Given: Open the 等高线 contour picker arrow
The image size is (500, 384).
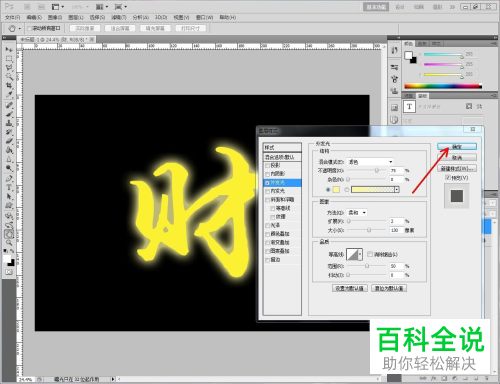Looking at the screenshot, I should [x=360, y=255].
